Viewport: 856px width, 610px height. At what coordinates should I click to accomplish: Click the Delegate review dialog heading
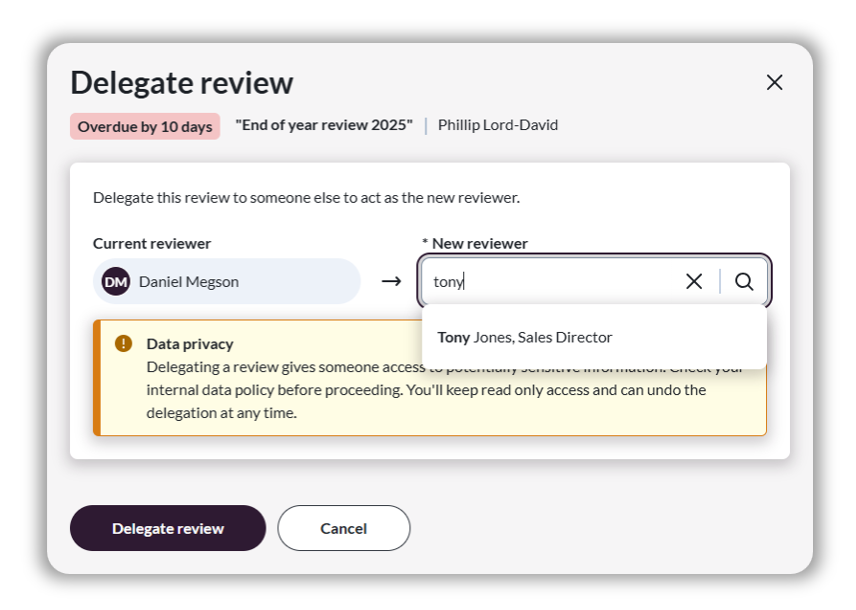(182, 83)
